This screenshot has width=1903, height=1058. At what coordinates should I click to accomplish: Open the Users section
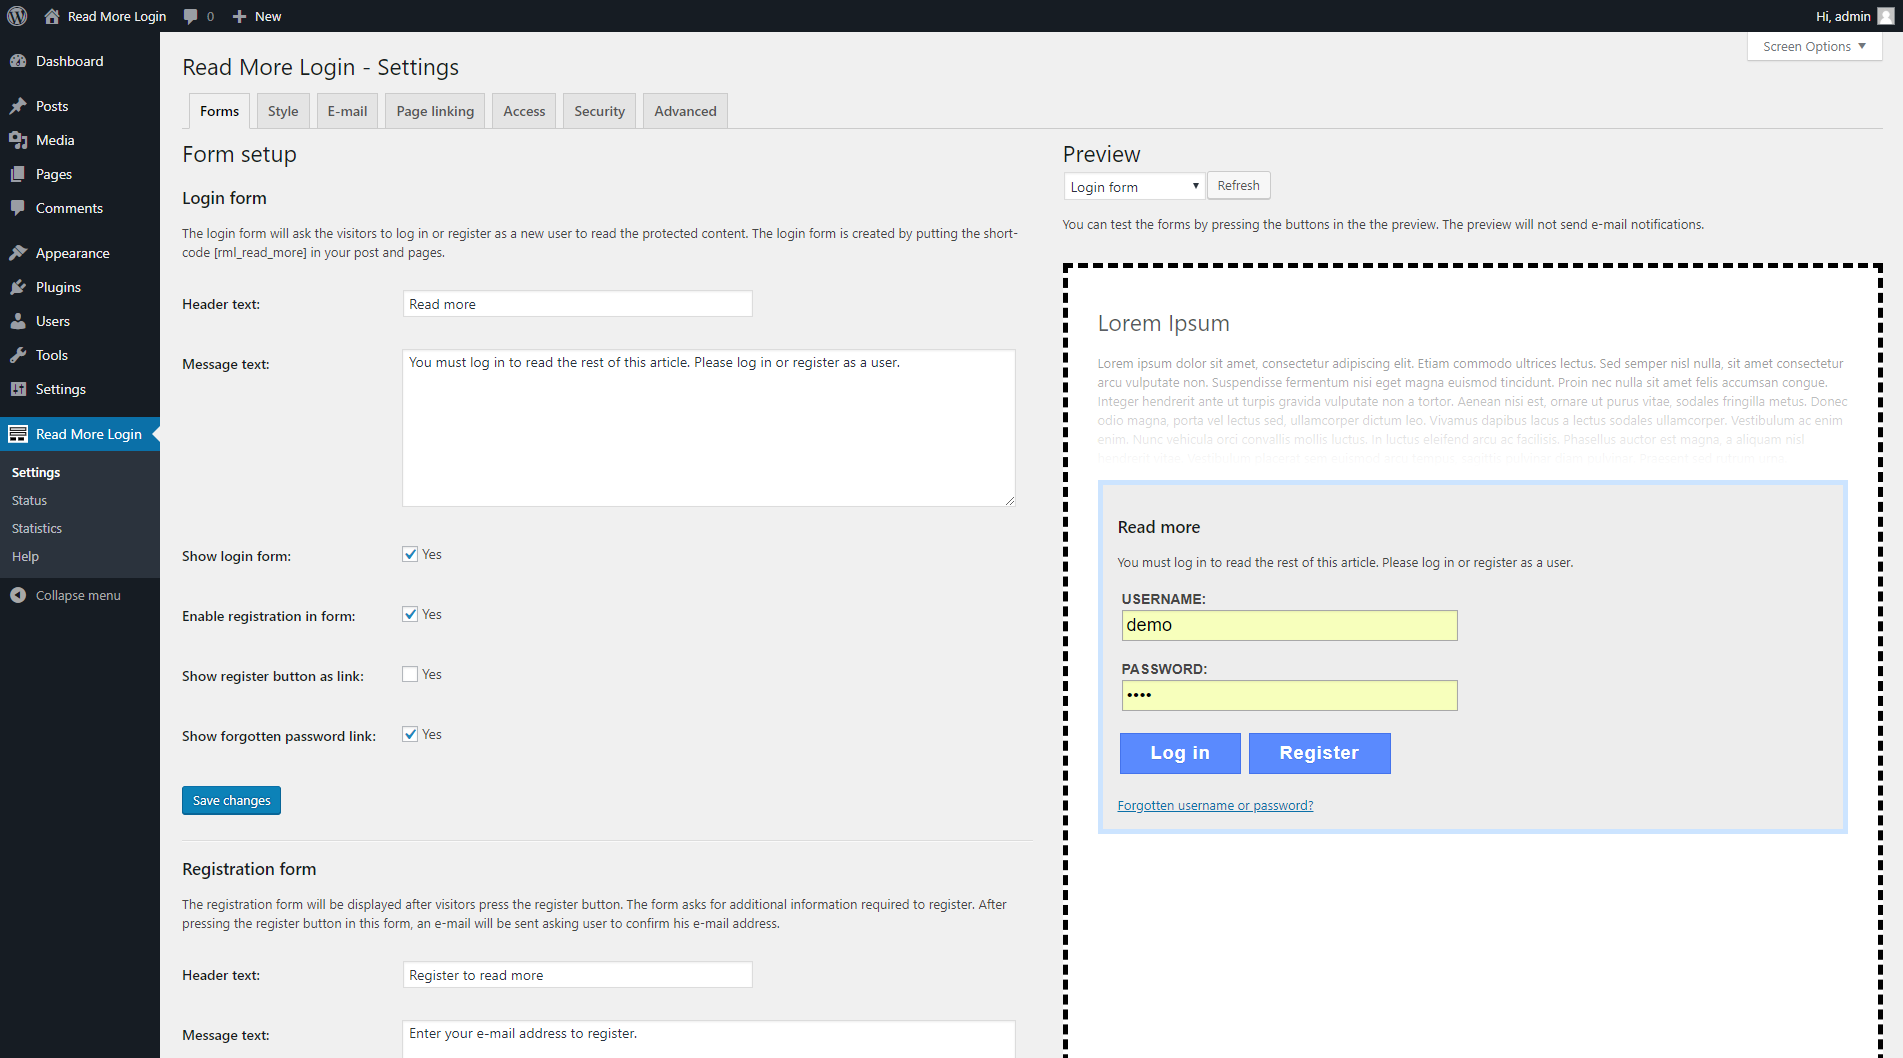52,321
